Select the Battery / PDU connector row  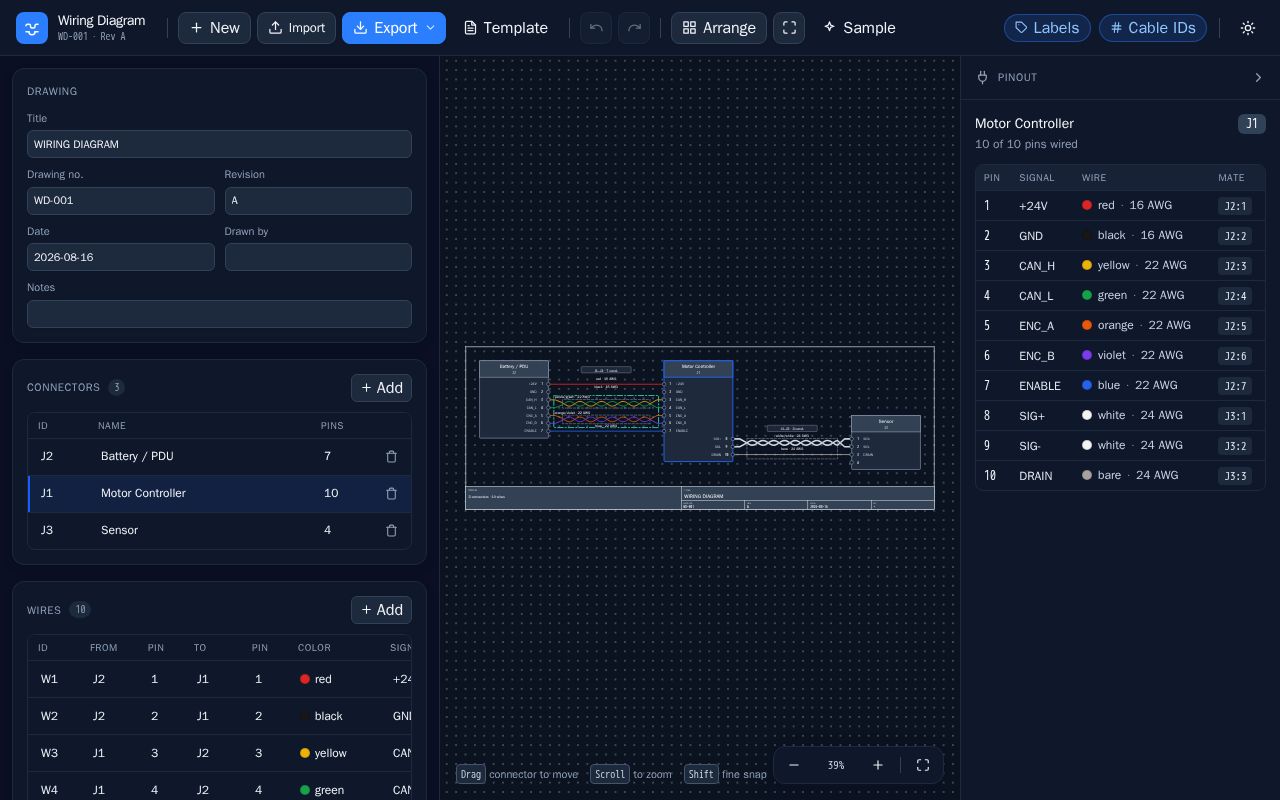point(219,456)
